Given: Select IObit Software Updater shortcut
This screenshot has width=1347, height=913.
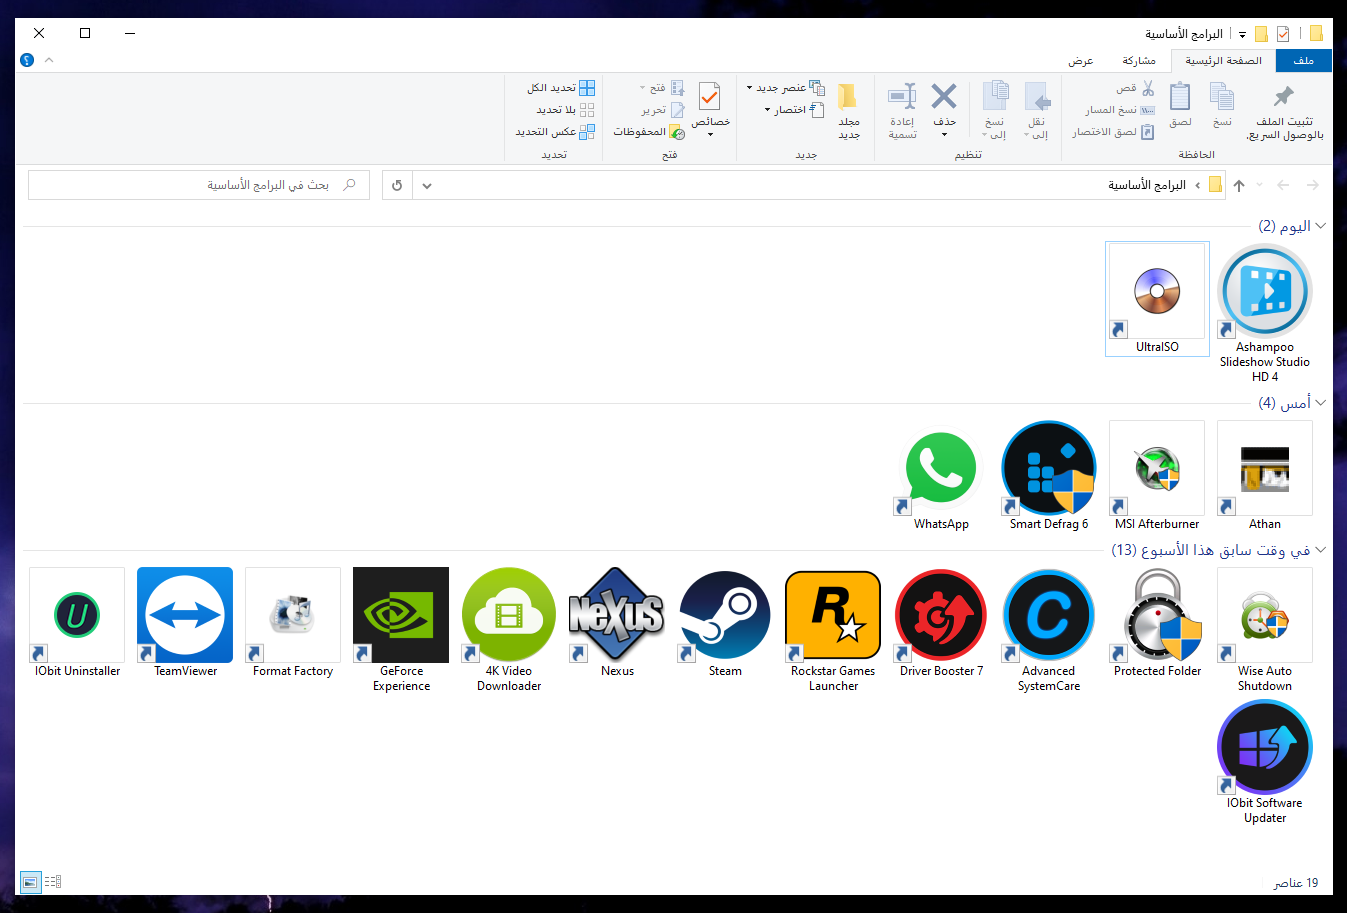Looking at the screenshot, I should coord(1265,762).
